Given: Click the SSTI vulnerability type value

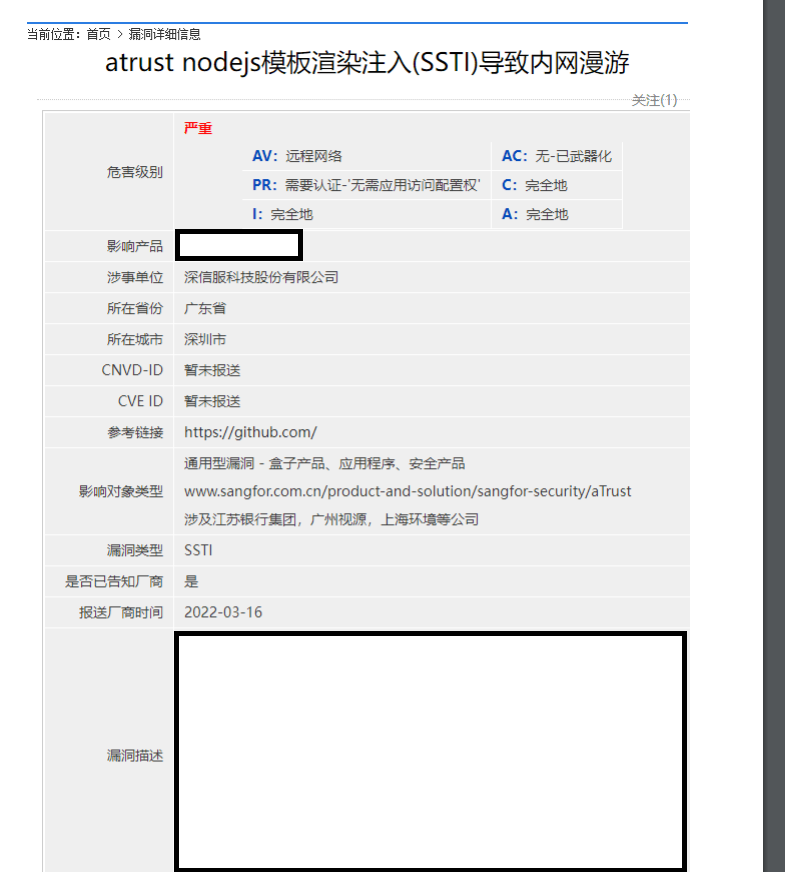Looking at the screenshot, I should (198, 551).
